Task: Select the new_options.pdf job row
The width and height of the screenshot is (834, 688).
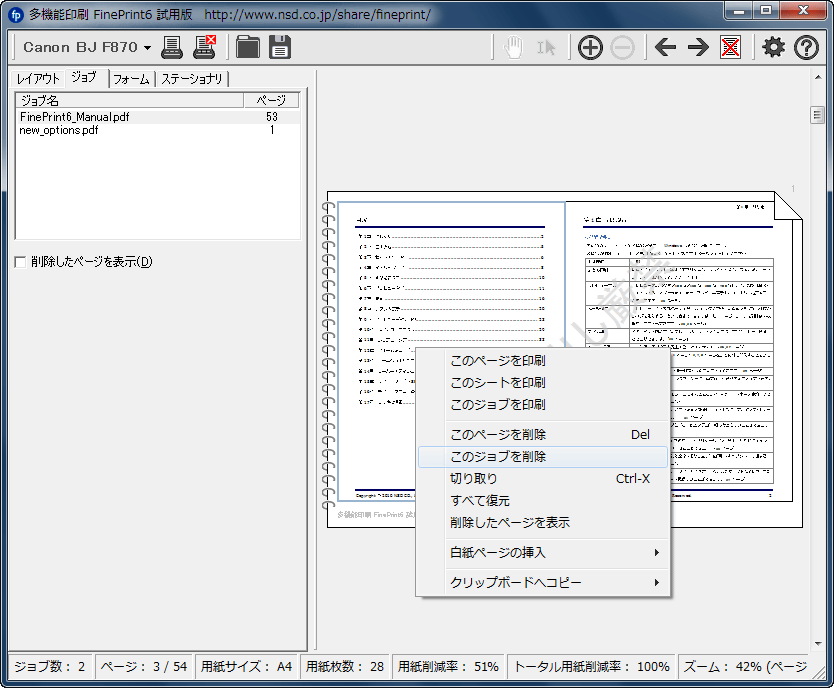Action: tap(158, 130)
